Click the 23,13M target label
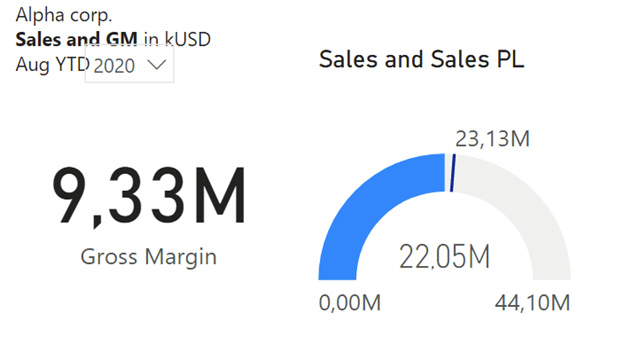624x360 pixels. 492,139
